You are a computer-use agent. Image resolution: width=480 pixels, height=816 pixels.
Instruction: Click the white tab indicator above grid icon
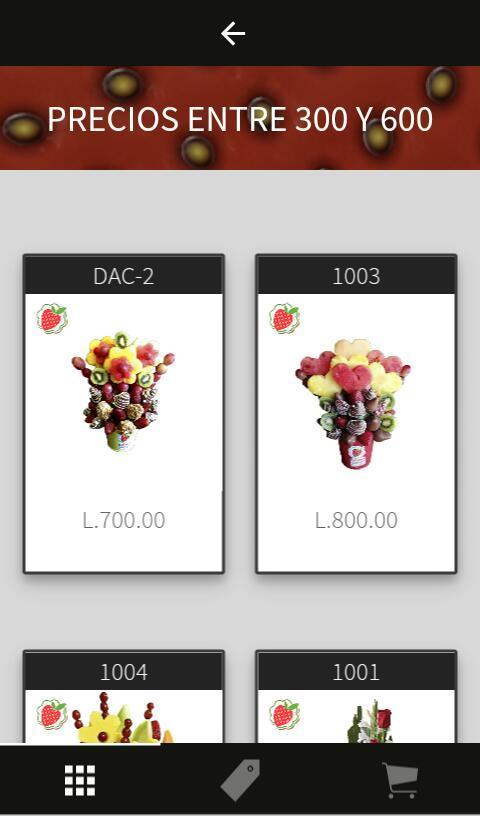click(x=80, y=744)
